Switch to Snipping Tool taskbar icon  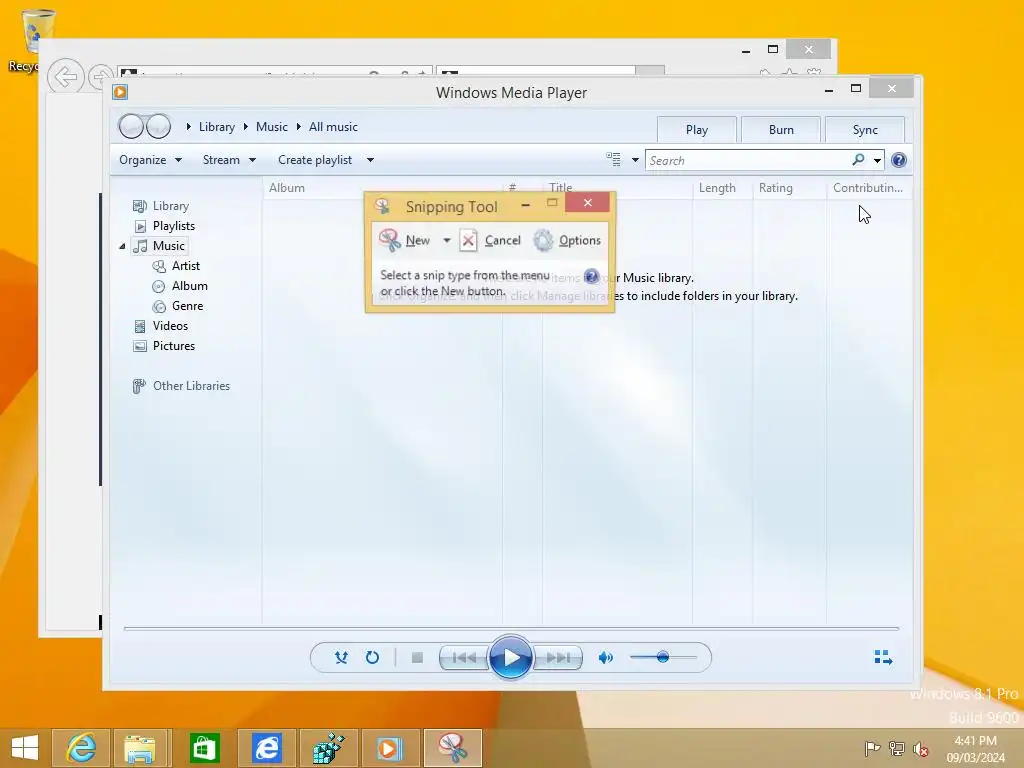[453, 748]
